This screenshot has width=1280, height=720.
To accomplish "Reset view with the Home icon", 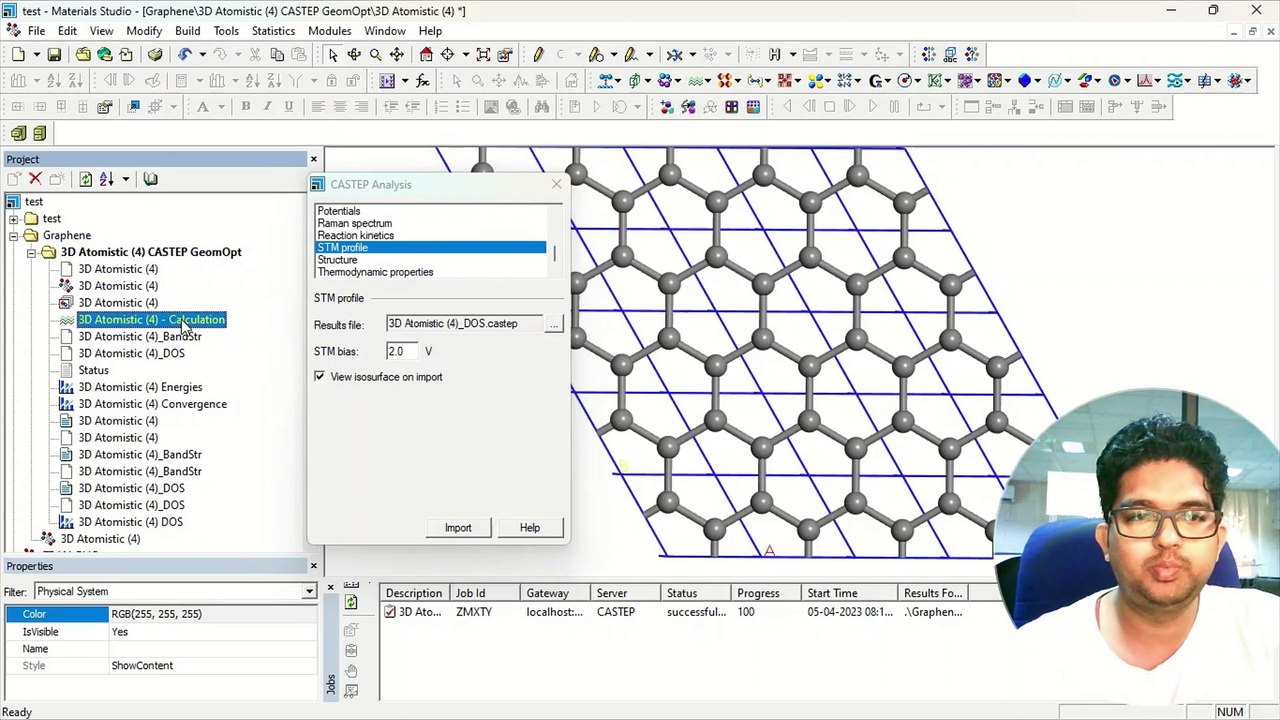I will click(427, 55).
